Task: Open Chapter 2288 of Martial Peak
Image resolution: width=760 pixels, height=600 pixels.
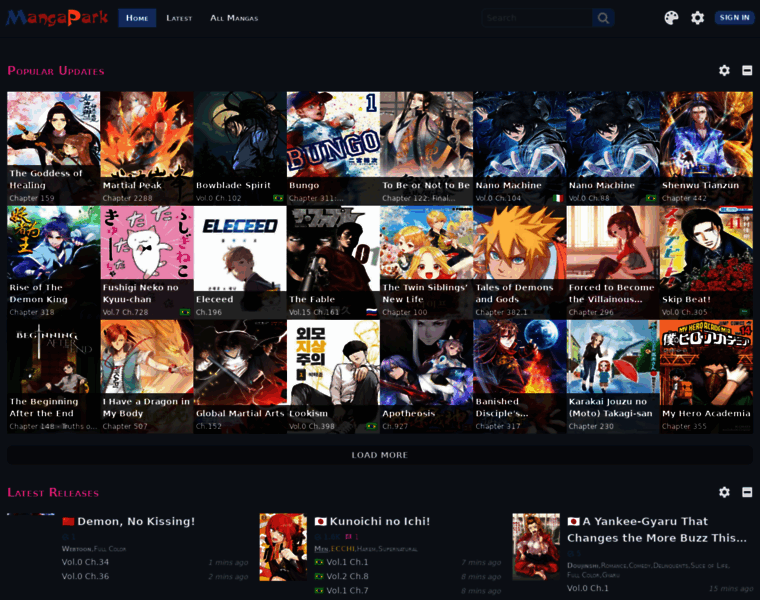Action: tap(127, 198)
